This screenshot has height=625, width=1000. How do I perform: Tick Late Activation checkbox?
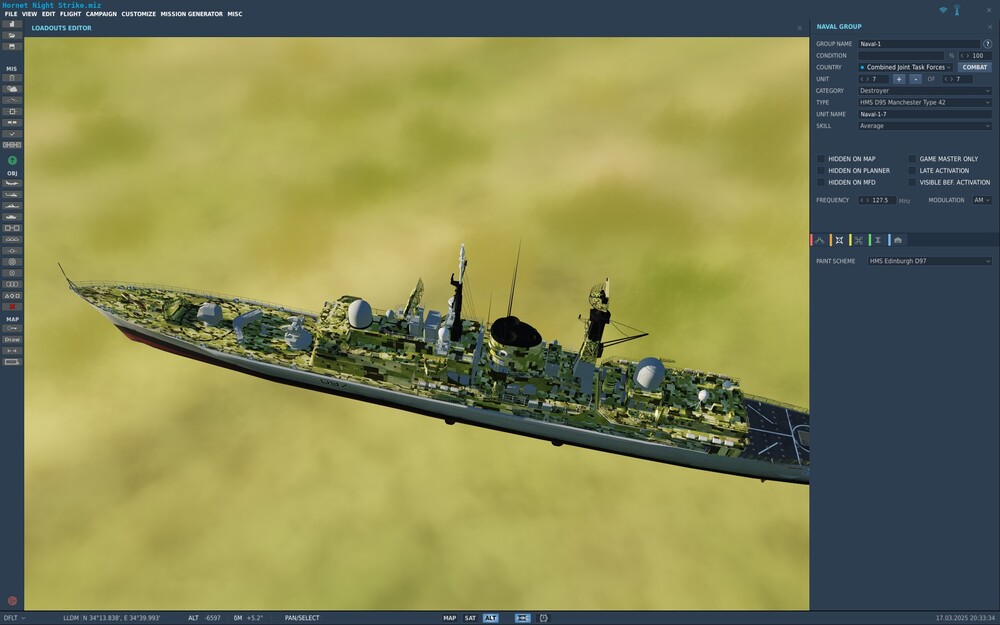tap(912, 170)
